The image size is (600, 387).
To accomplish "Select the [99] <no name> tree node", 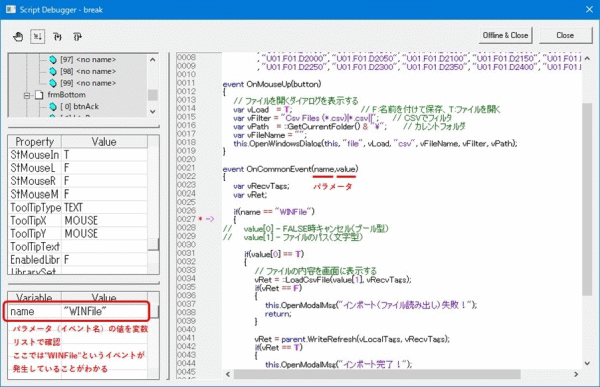I will [x=88, y=83].
